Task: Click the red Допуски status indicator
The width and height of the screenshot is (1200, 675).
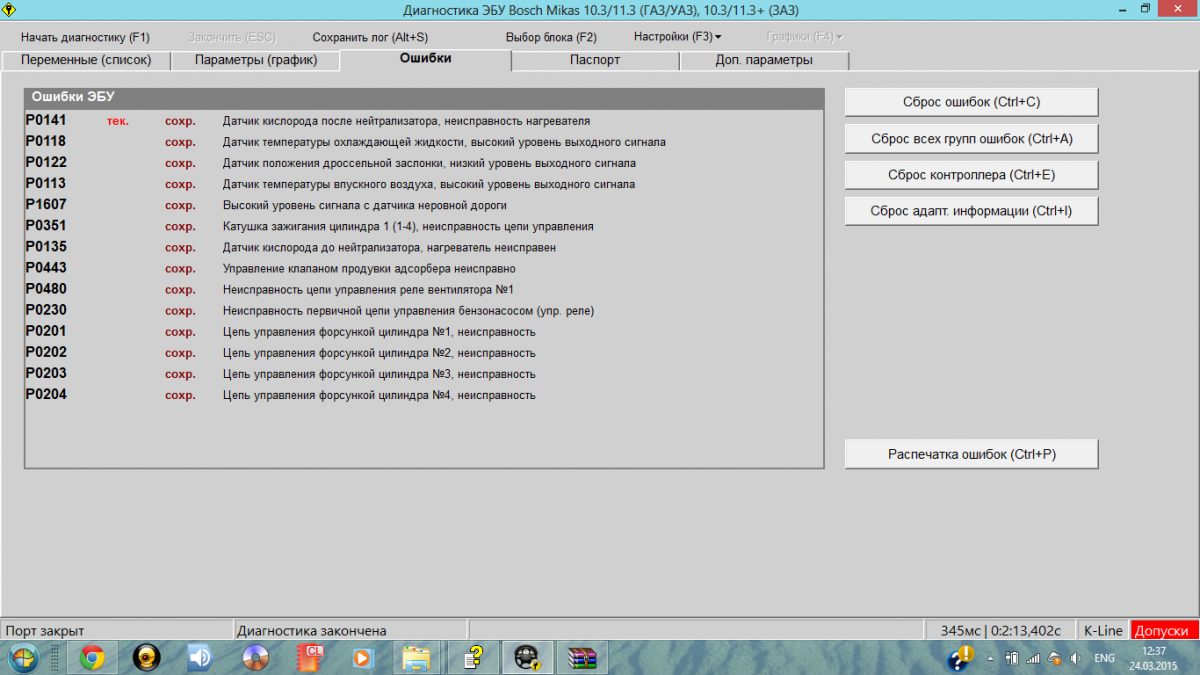Action: (1164, 631)
